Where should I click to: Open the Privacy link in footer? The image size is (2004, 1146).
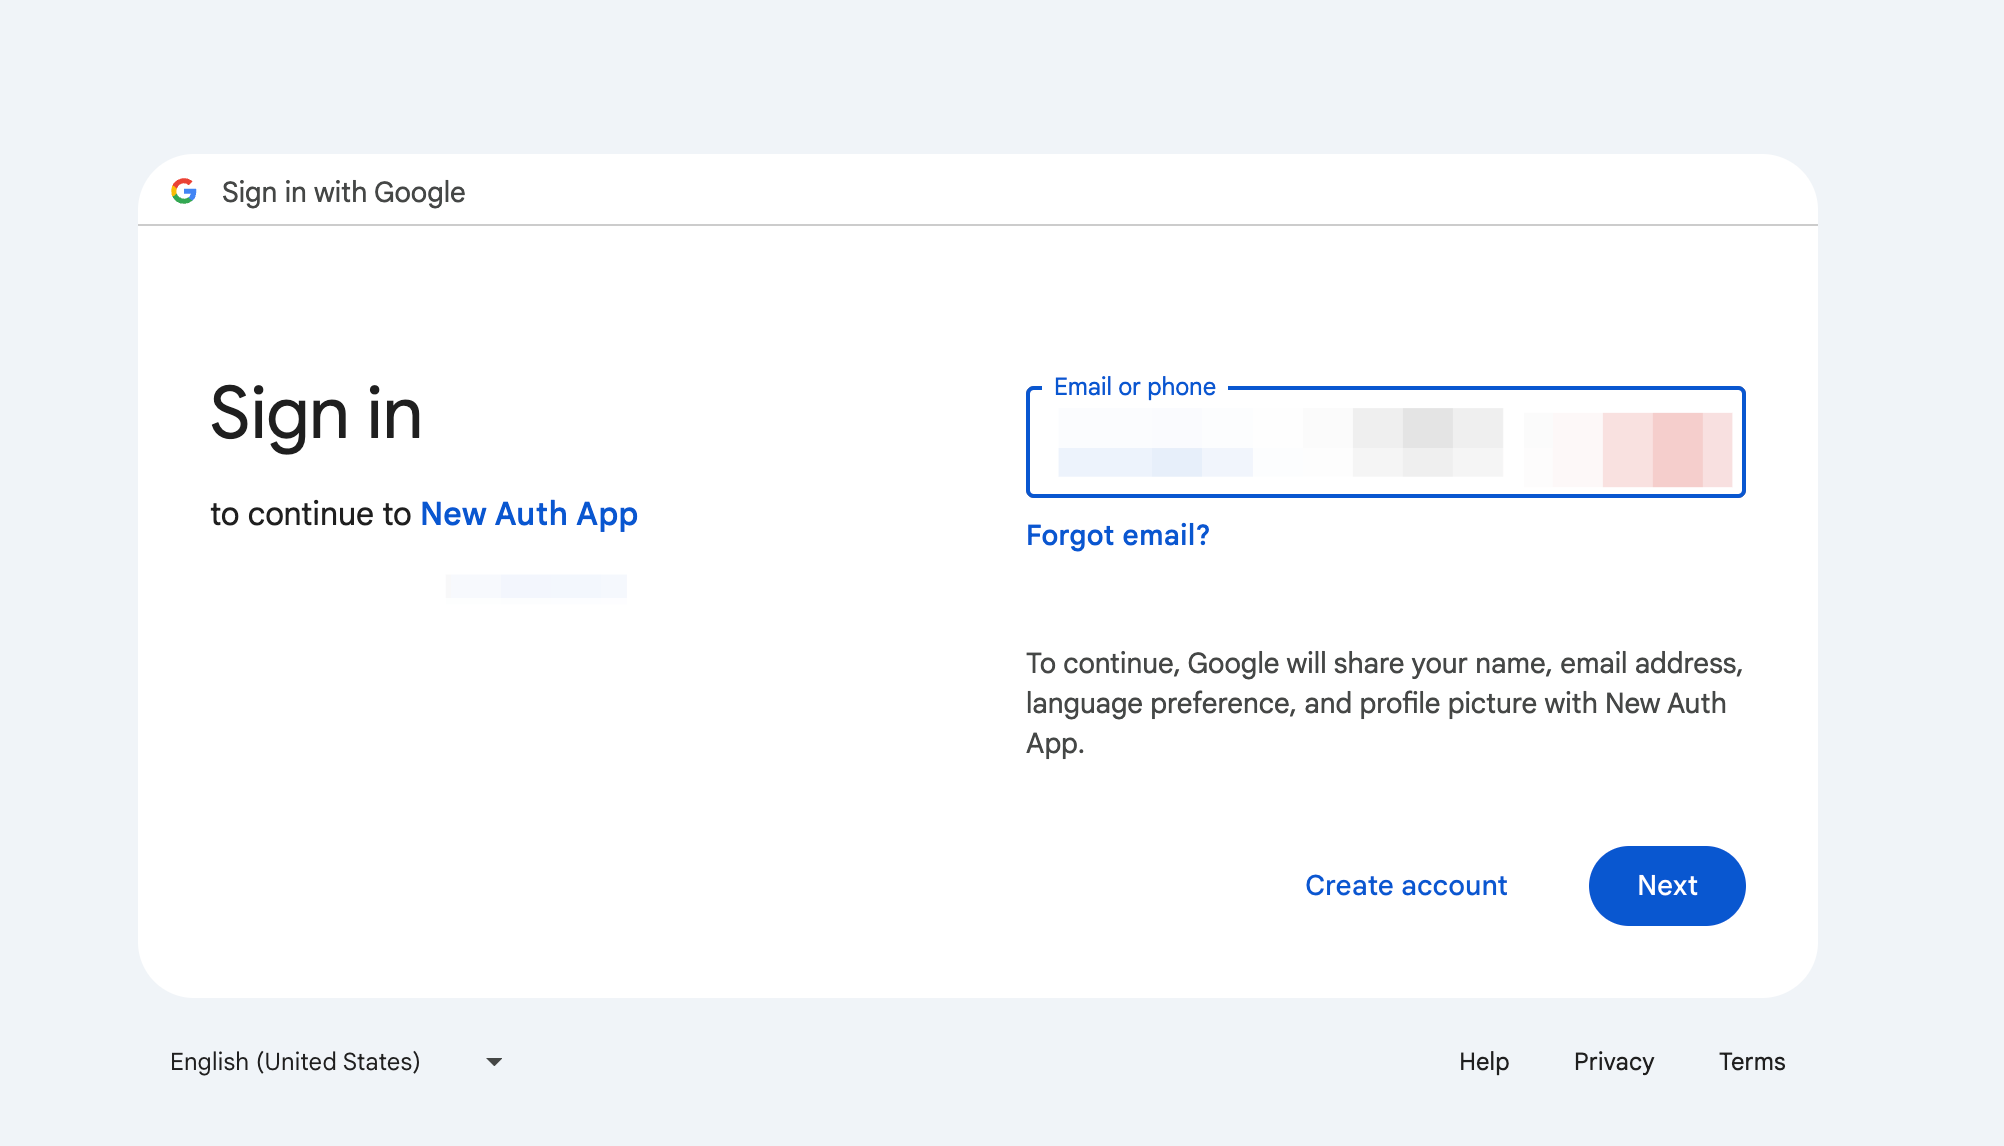pyautogui.click(x=1614, y=1062)
